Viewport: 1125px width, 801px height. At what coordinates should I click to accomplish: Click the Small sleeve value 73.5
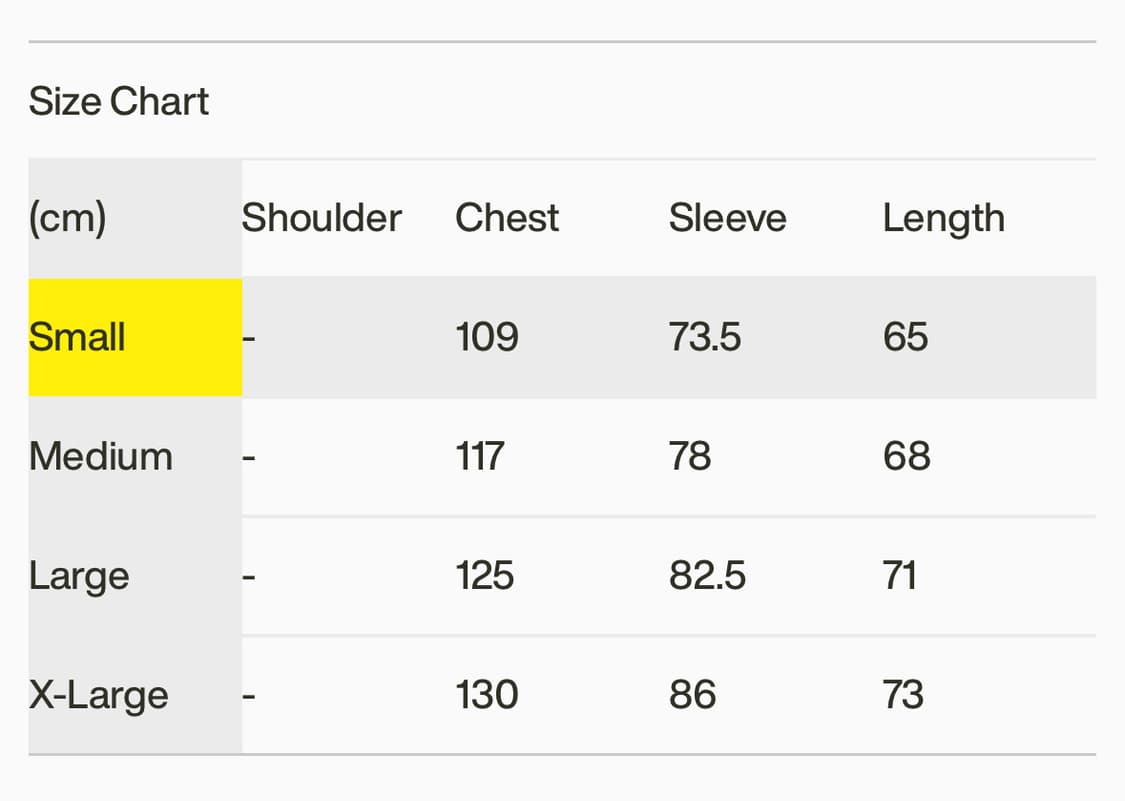point(705,337)
